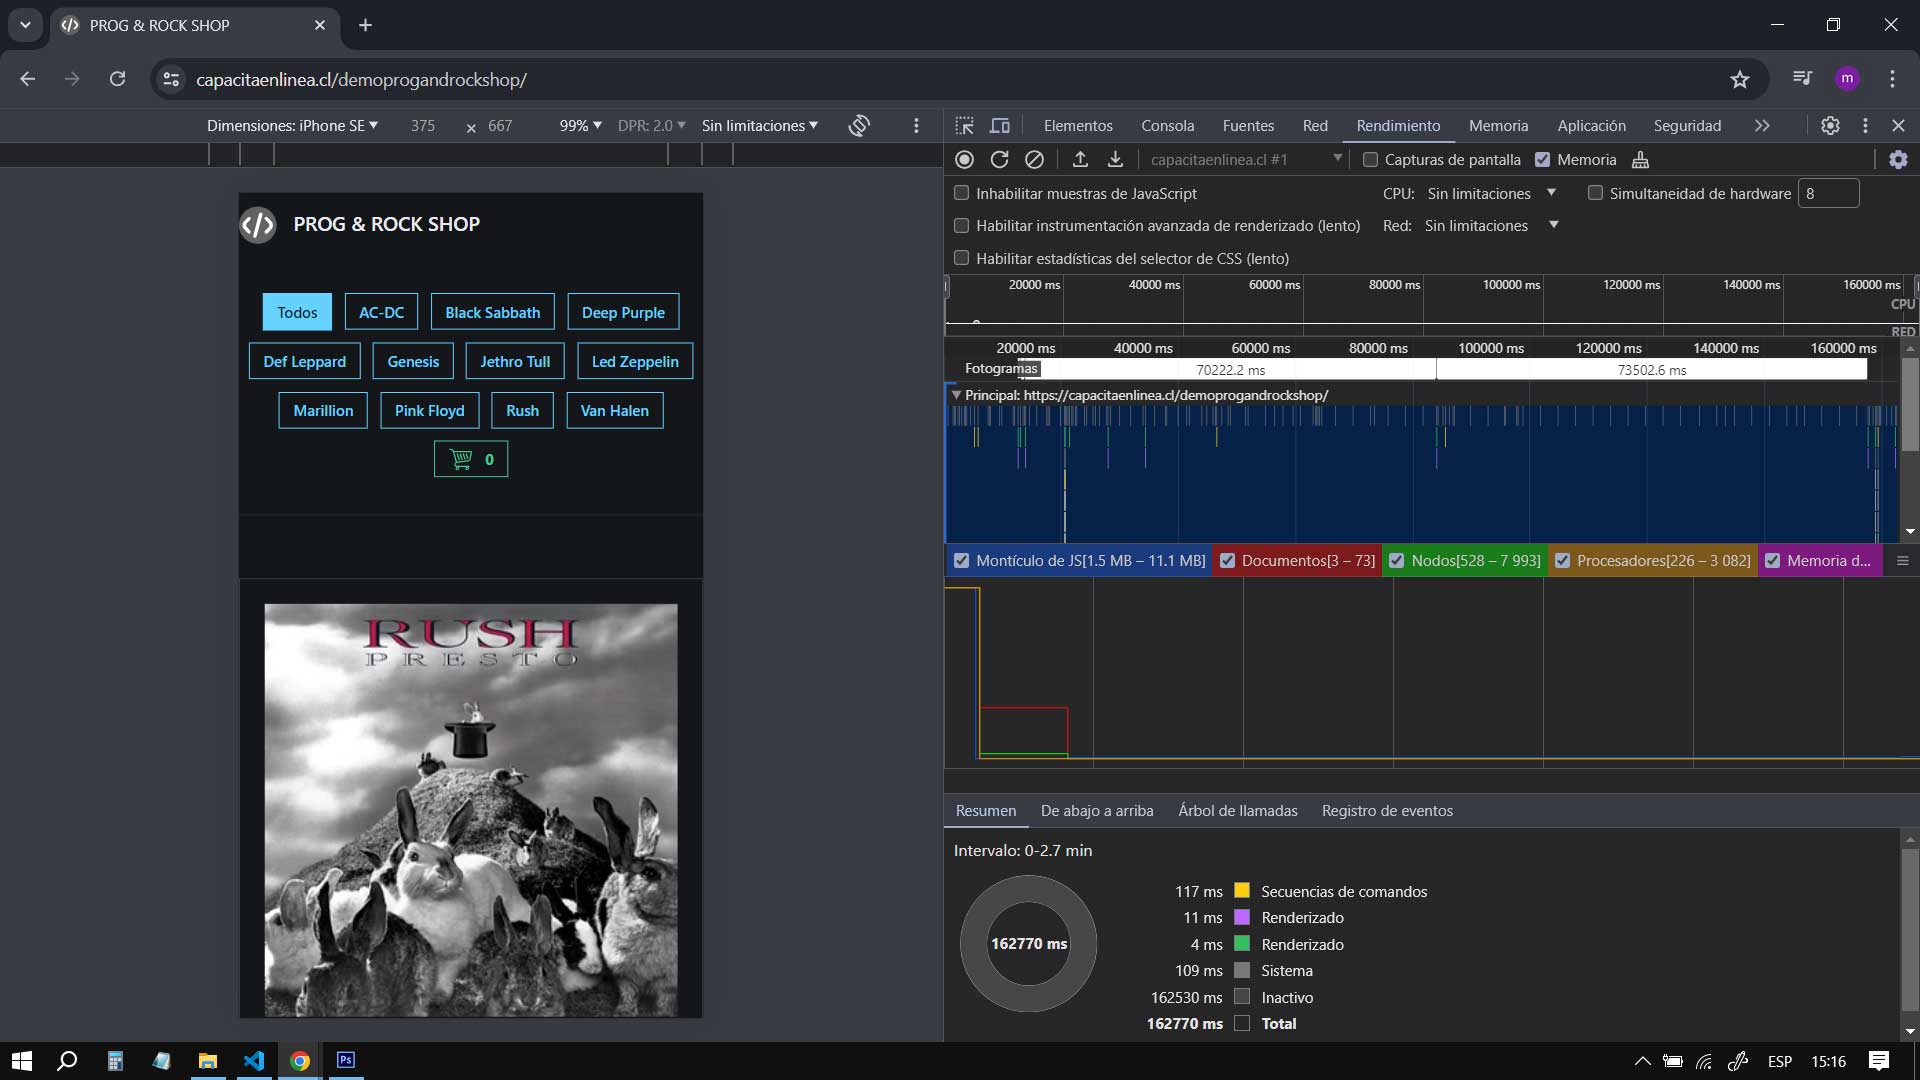Collapse the Principal track expander
This screenshot has height=1080, width=1920.
956,395
